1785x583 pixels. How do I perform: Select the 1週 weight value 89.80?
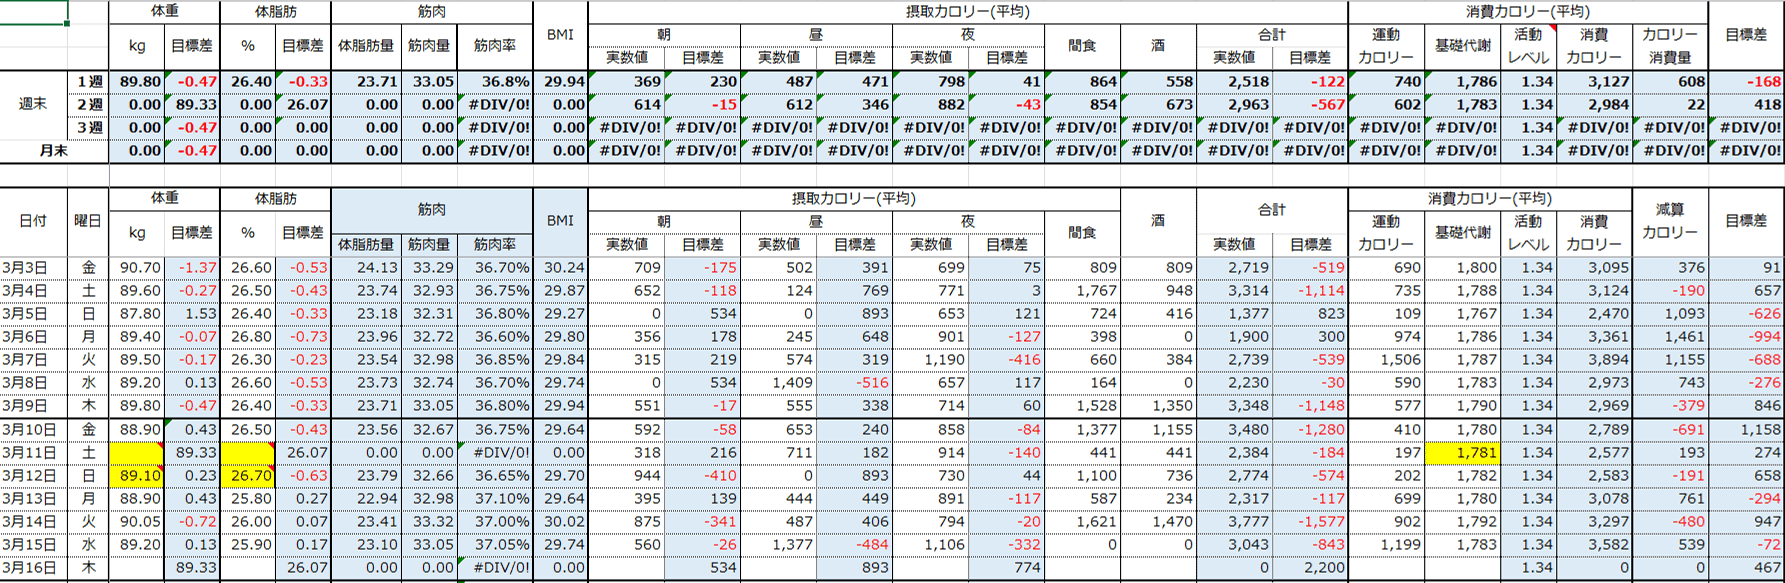pos(136,81)
